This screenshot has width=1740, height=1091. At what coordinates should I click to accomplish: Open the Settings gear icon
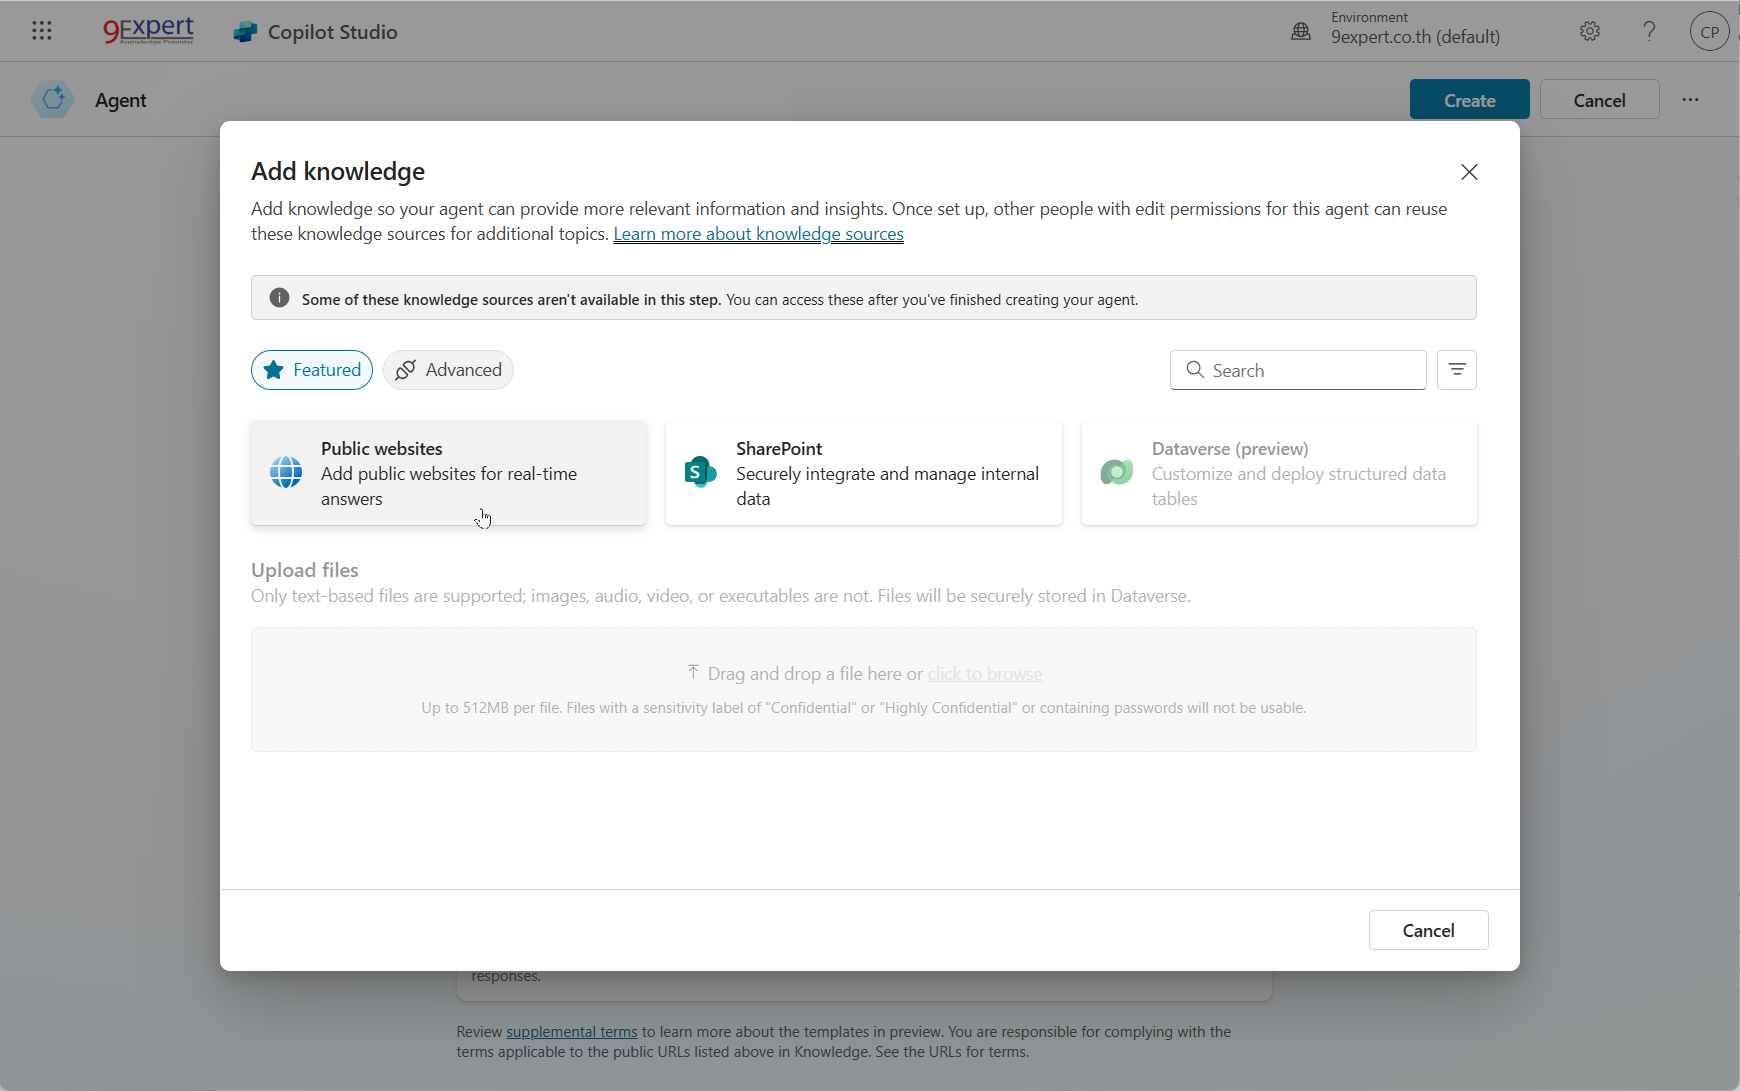(x=1589, y=31)
